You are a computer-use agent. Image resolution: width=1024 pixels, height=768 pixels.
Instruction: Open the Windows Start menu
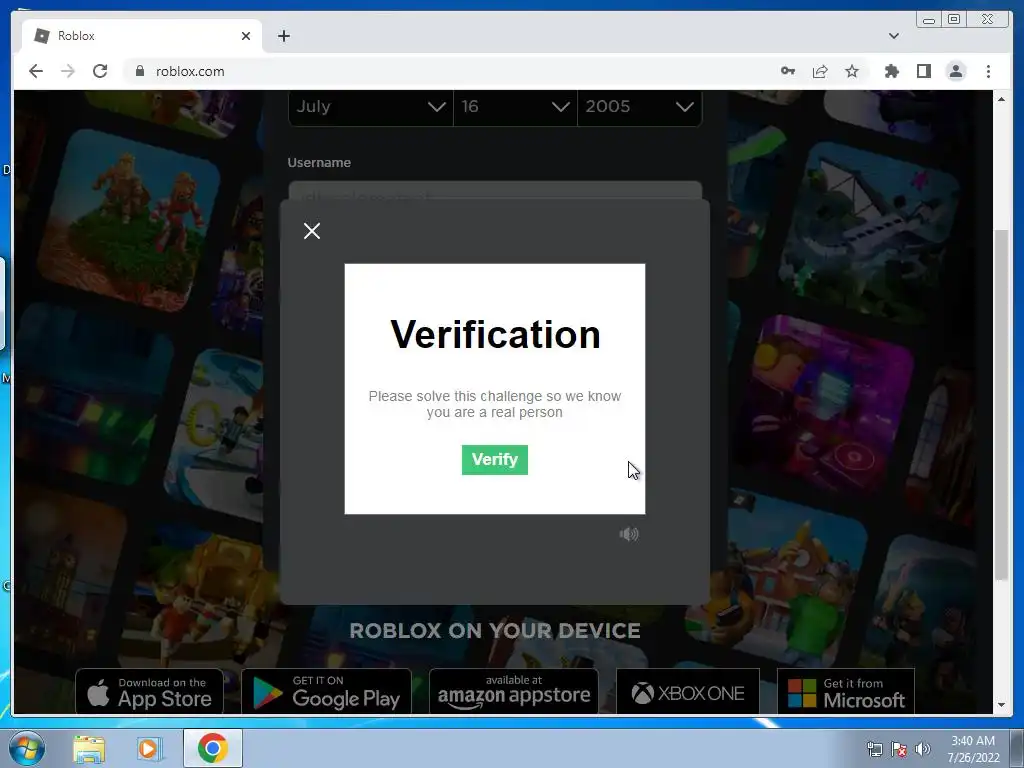pos(27,748)
